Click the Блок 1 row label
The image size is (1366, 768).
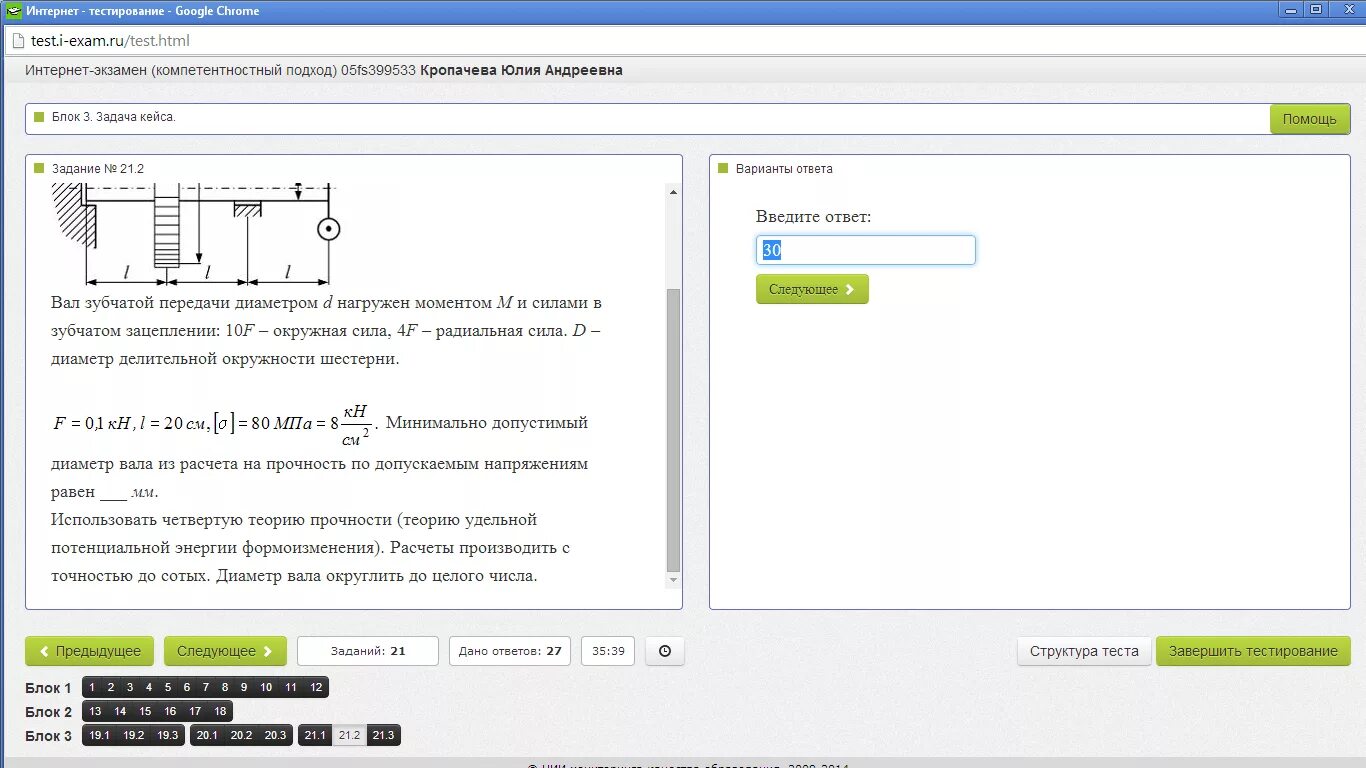[48, 688]
